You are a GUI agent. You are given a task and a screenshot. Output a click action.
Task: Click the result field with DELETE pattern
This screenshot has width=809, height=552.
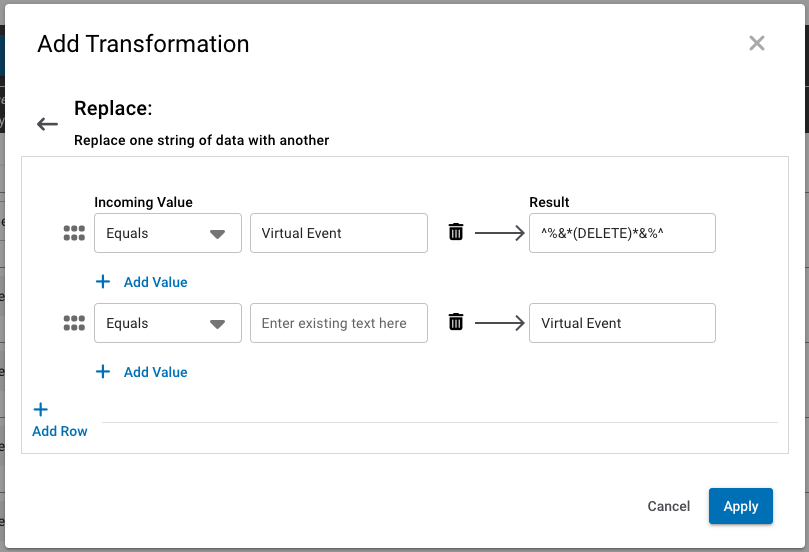pyautogui.click(x=622, y=233)
